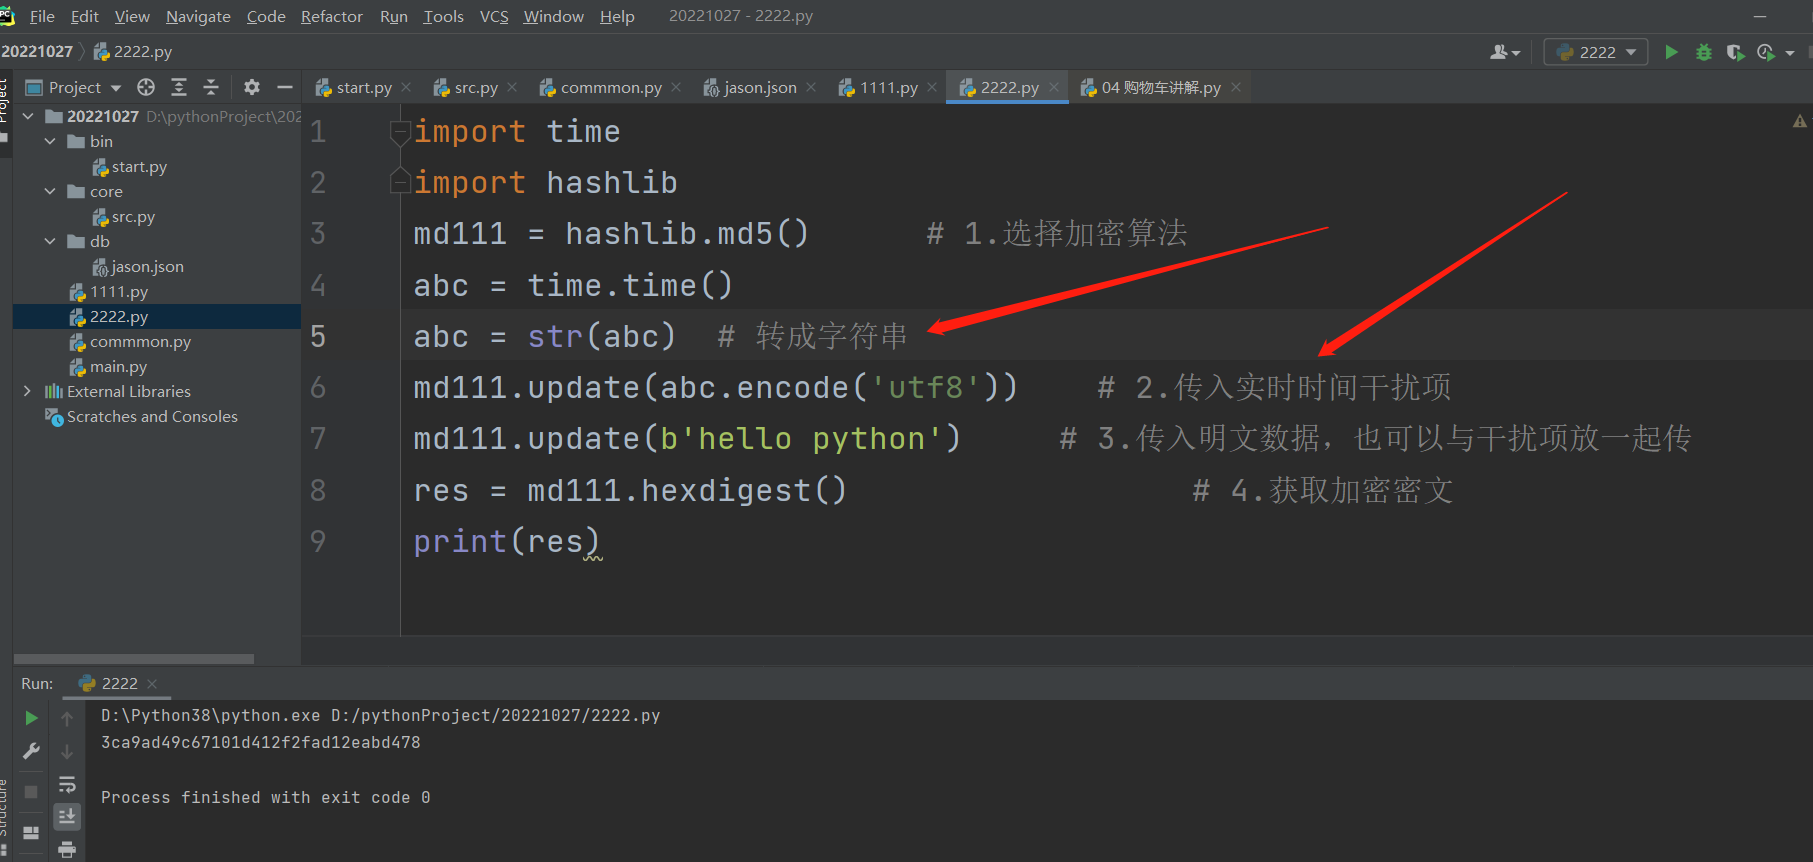
Task: Collapse the db folder
Action: (50, 241)
